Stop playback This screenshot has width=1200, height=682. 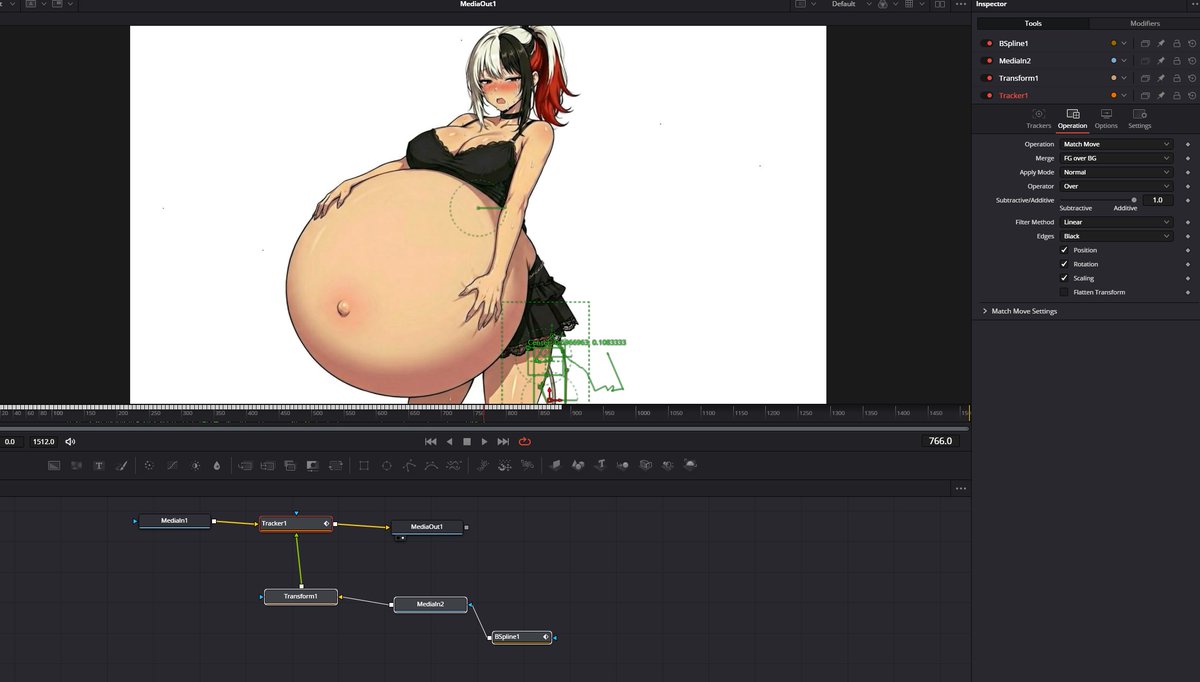click(467, 441)
